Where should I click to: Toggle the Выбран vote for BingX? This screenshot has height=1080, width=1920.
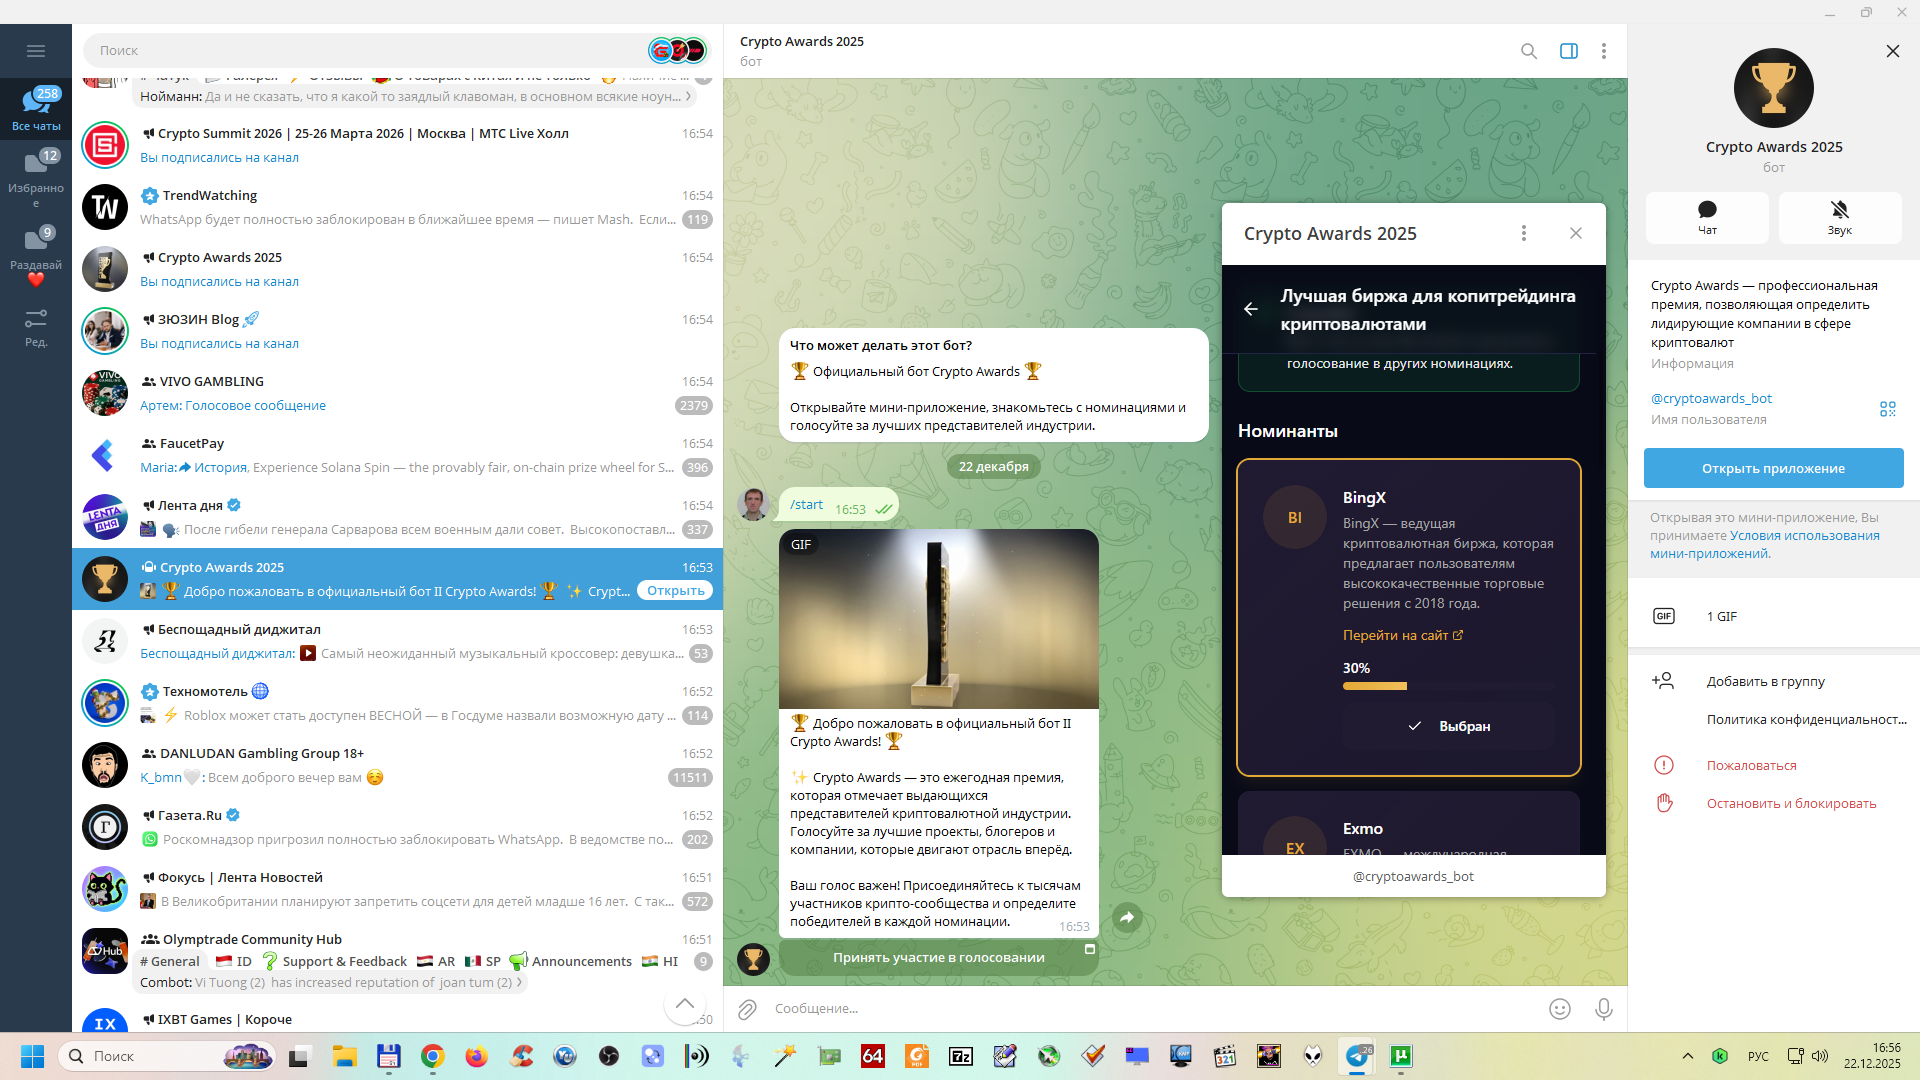point(1448,726)
